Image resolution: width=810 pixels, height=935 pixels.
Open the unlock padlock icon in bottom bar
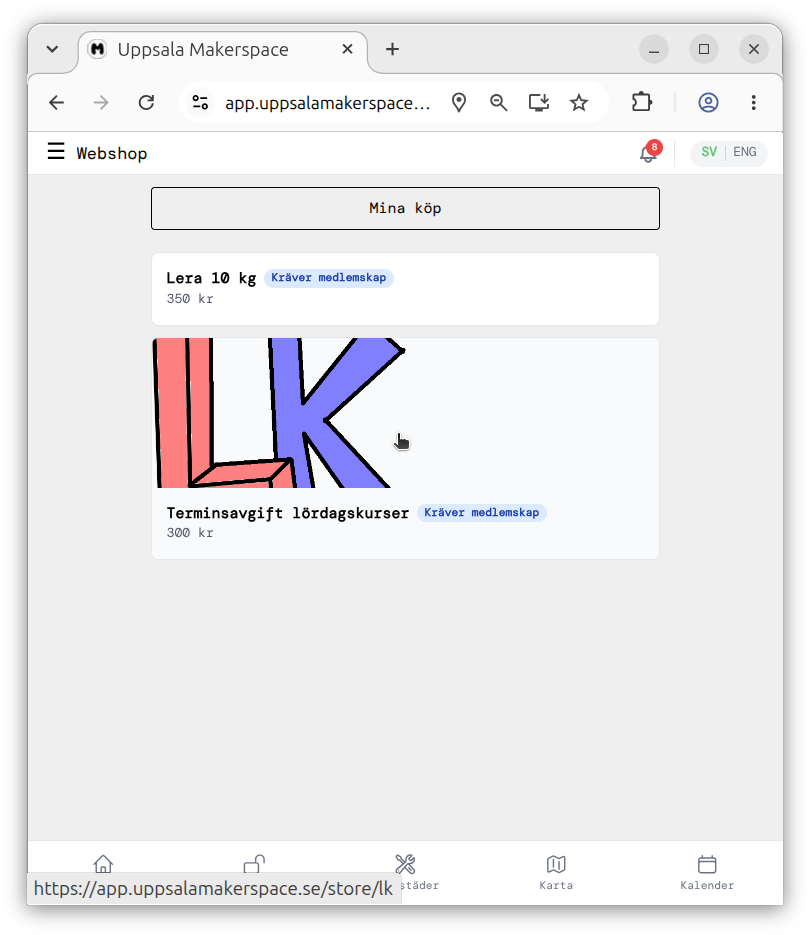pyautogui.click(x=254, y=863)
